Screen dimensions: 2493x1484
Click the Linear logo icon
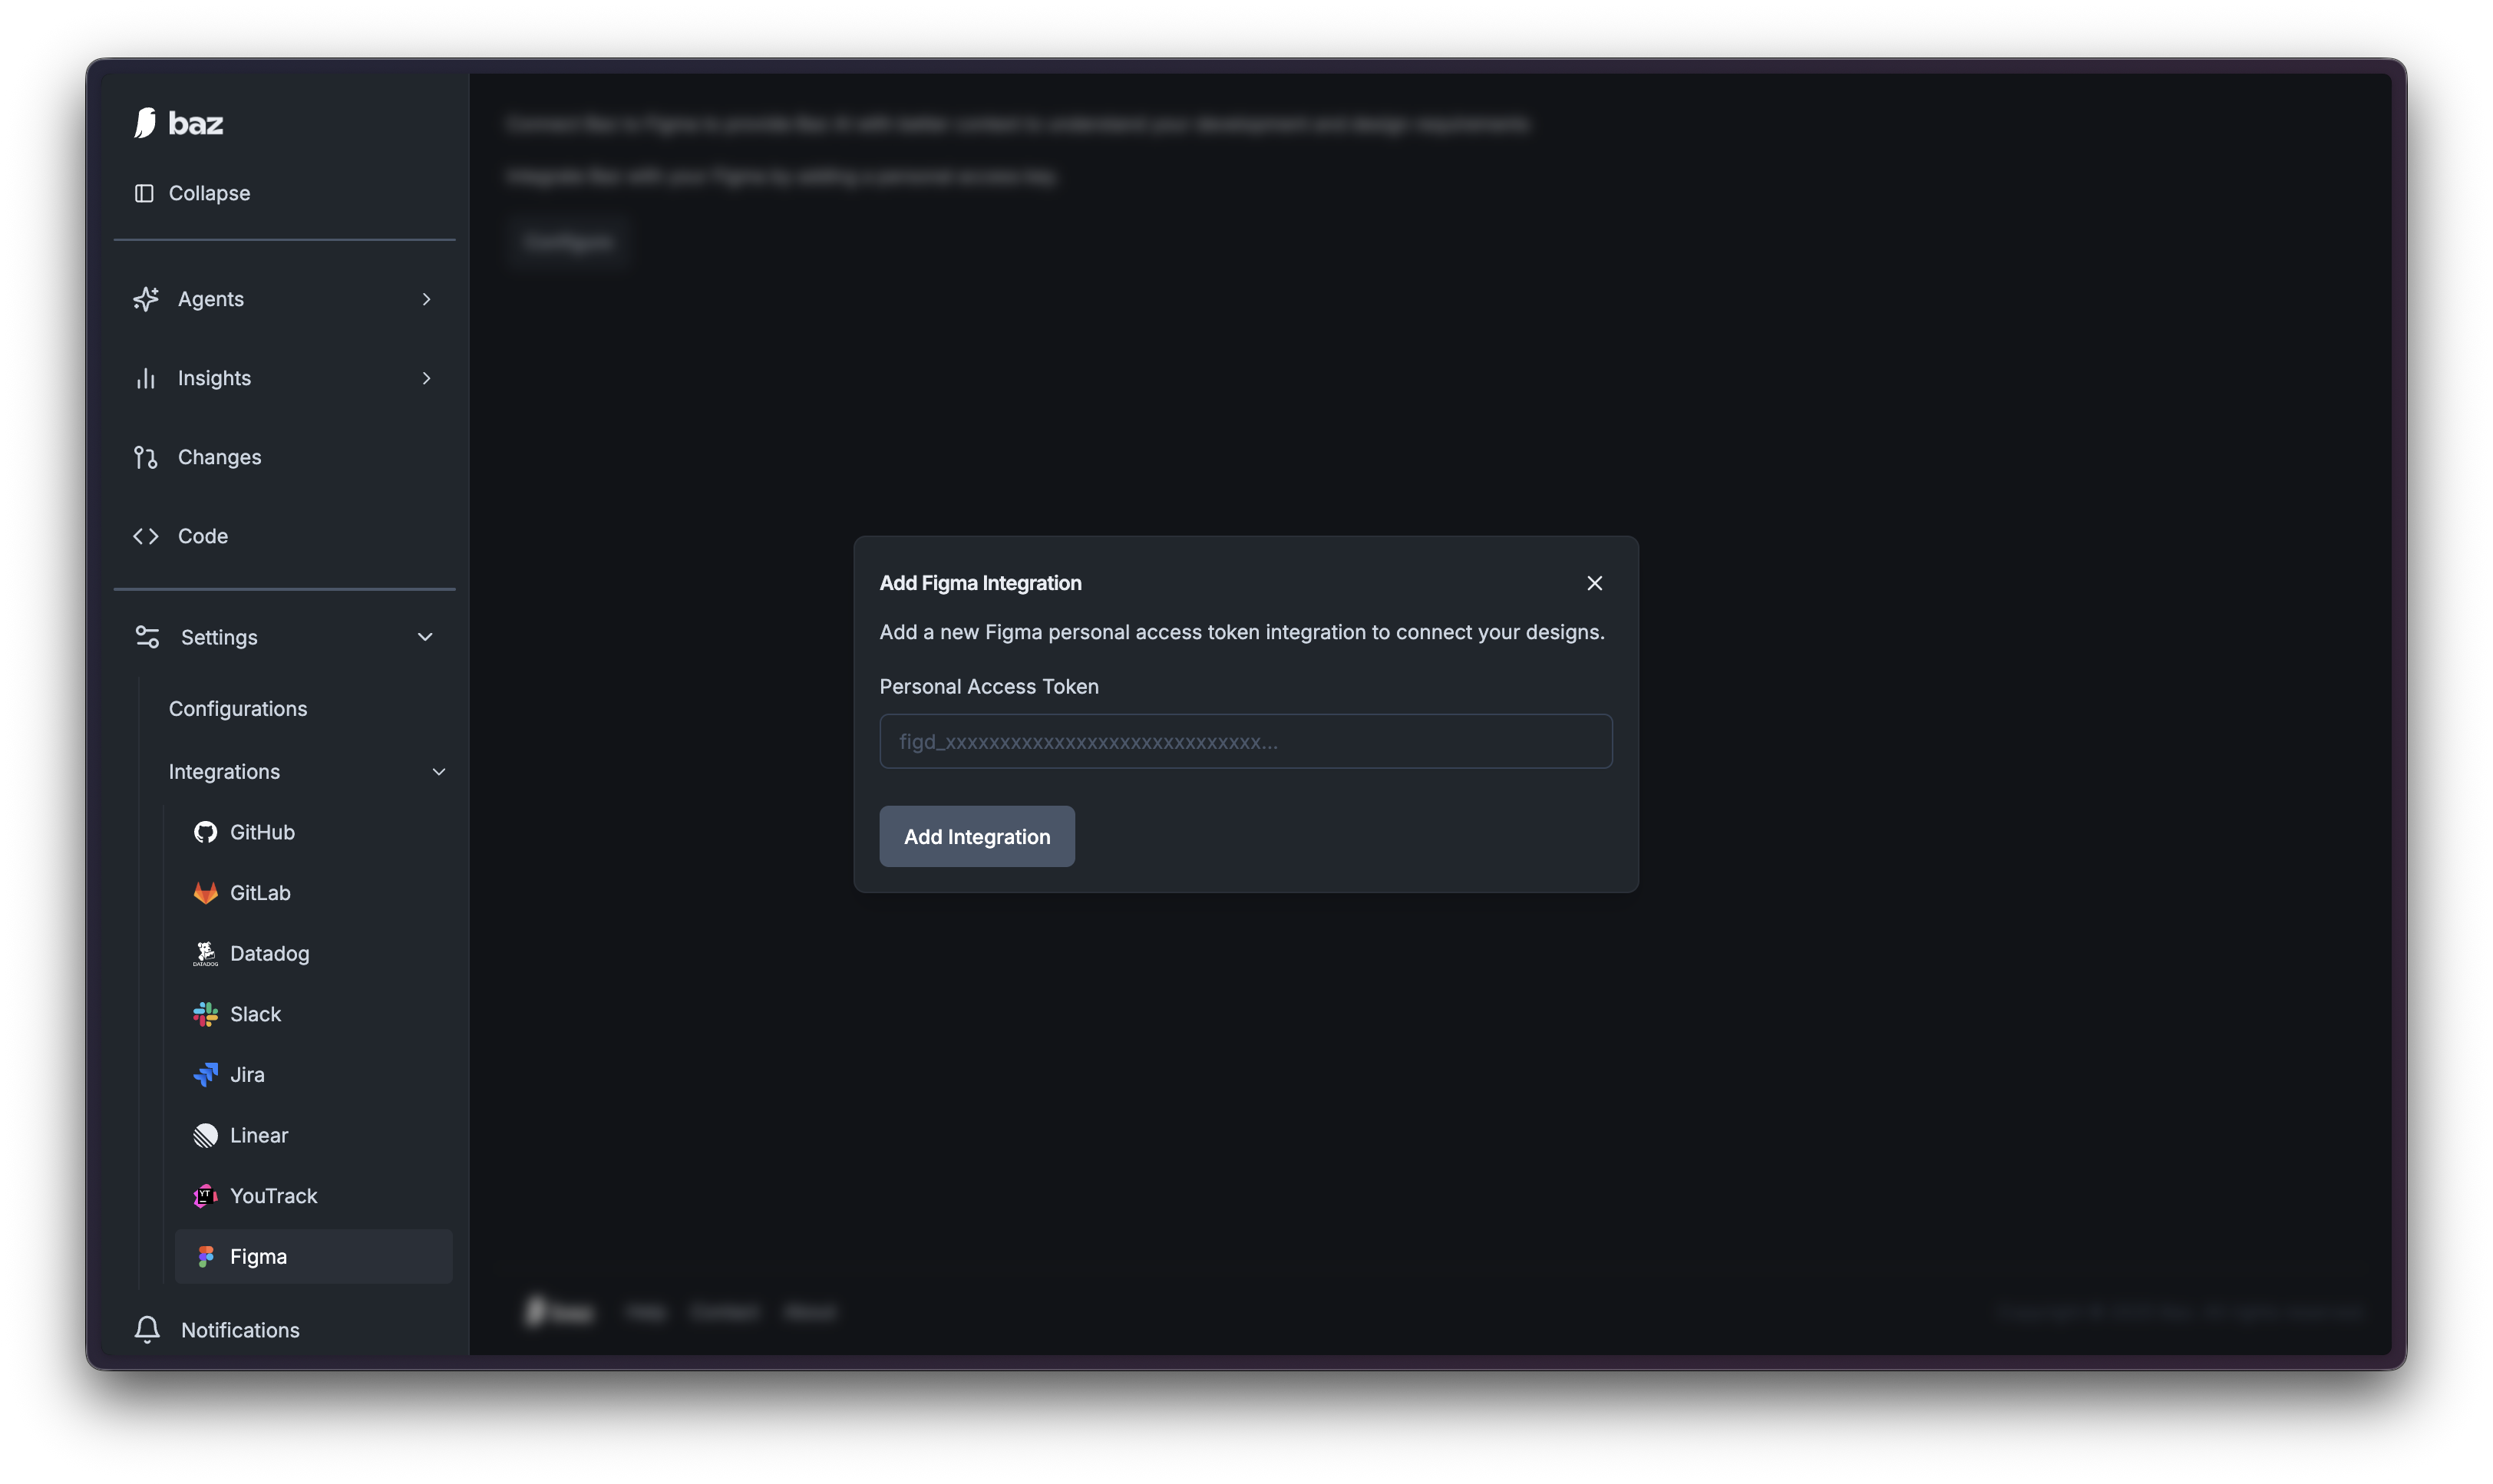(206, 1135)
